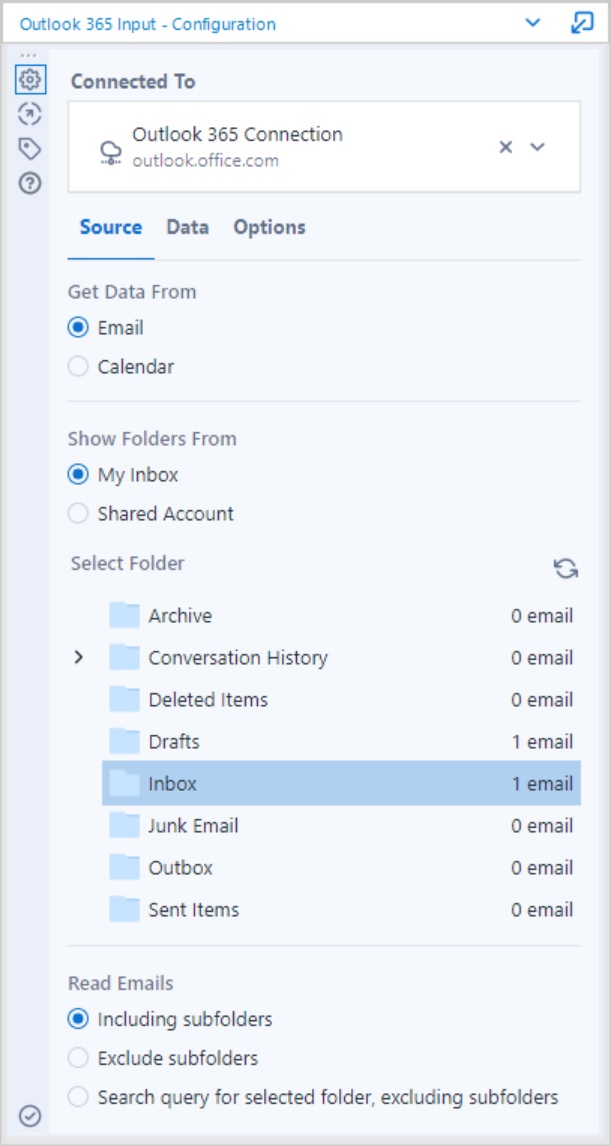Choose Shared Account for folders
This screenshot has width=611, height=1146.
coord(79,513)
